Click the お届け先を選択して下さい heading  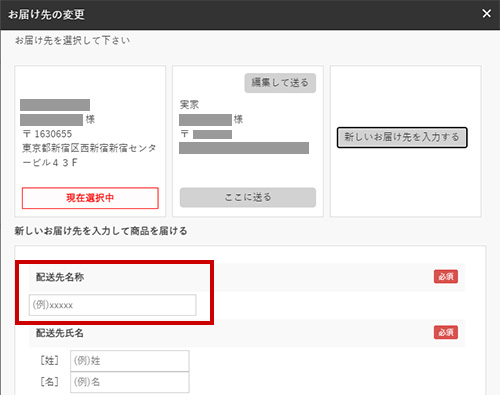72,41
